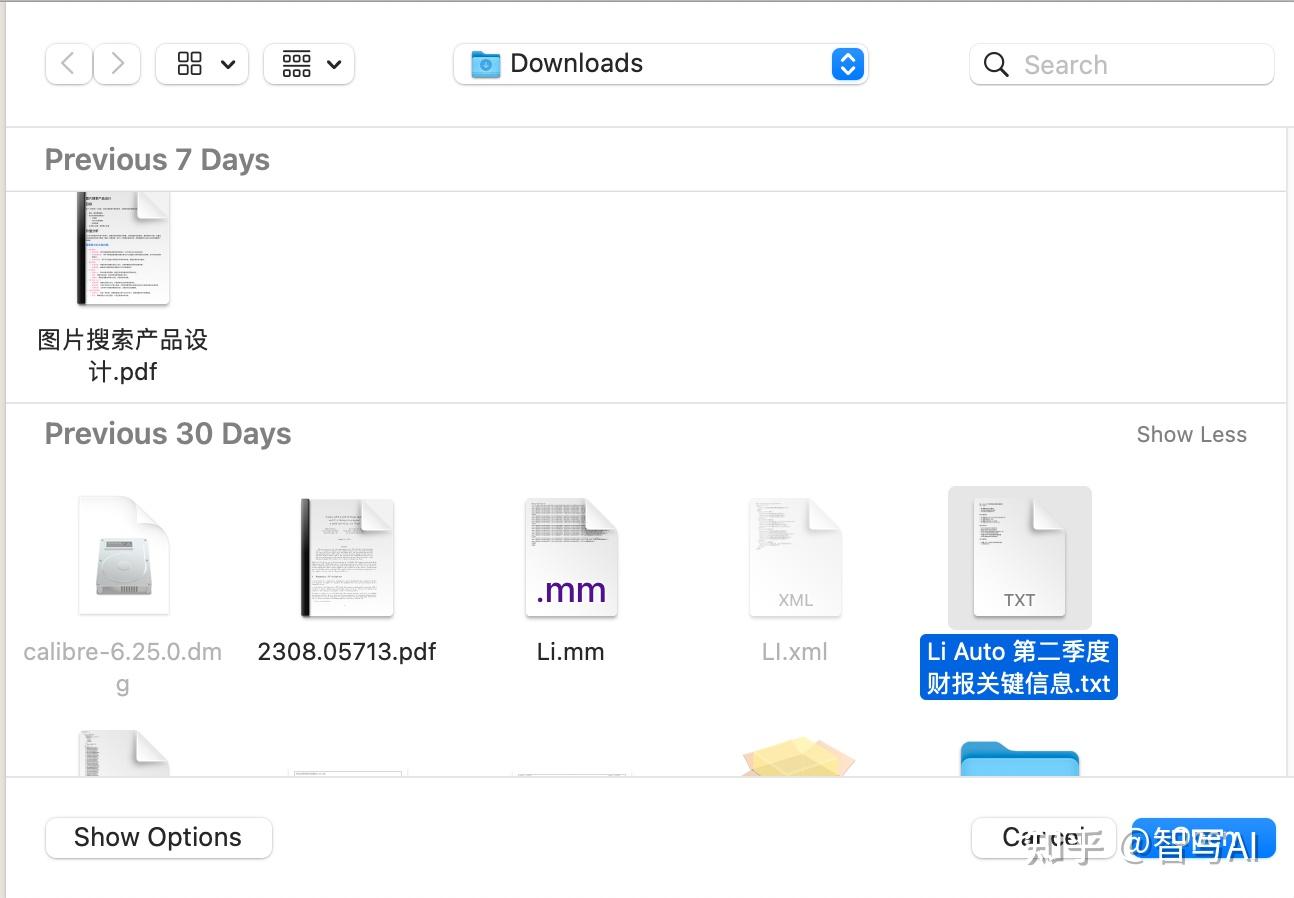Select the text document icon below calibre-6.25.0.dmg
The width and height of the screenshot is (1294, 898).
pos(123,754)
